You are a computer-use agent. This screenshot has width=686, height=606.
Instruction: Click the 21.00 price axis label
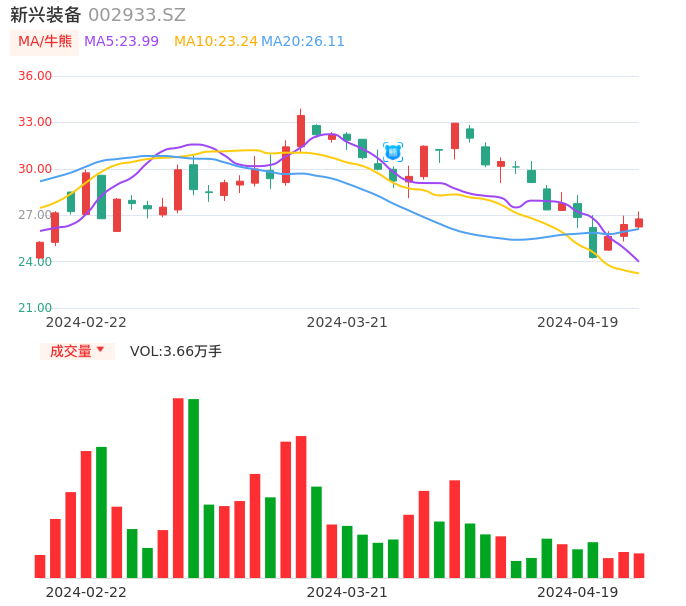[36, 308]
